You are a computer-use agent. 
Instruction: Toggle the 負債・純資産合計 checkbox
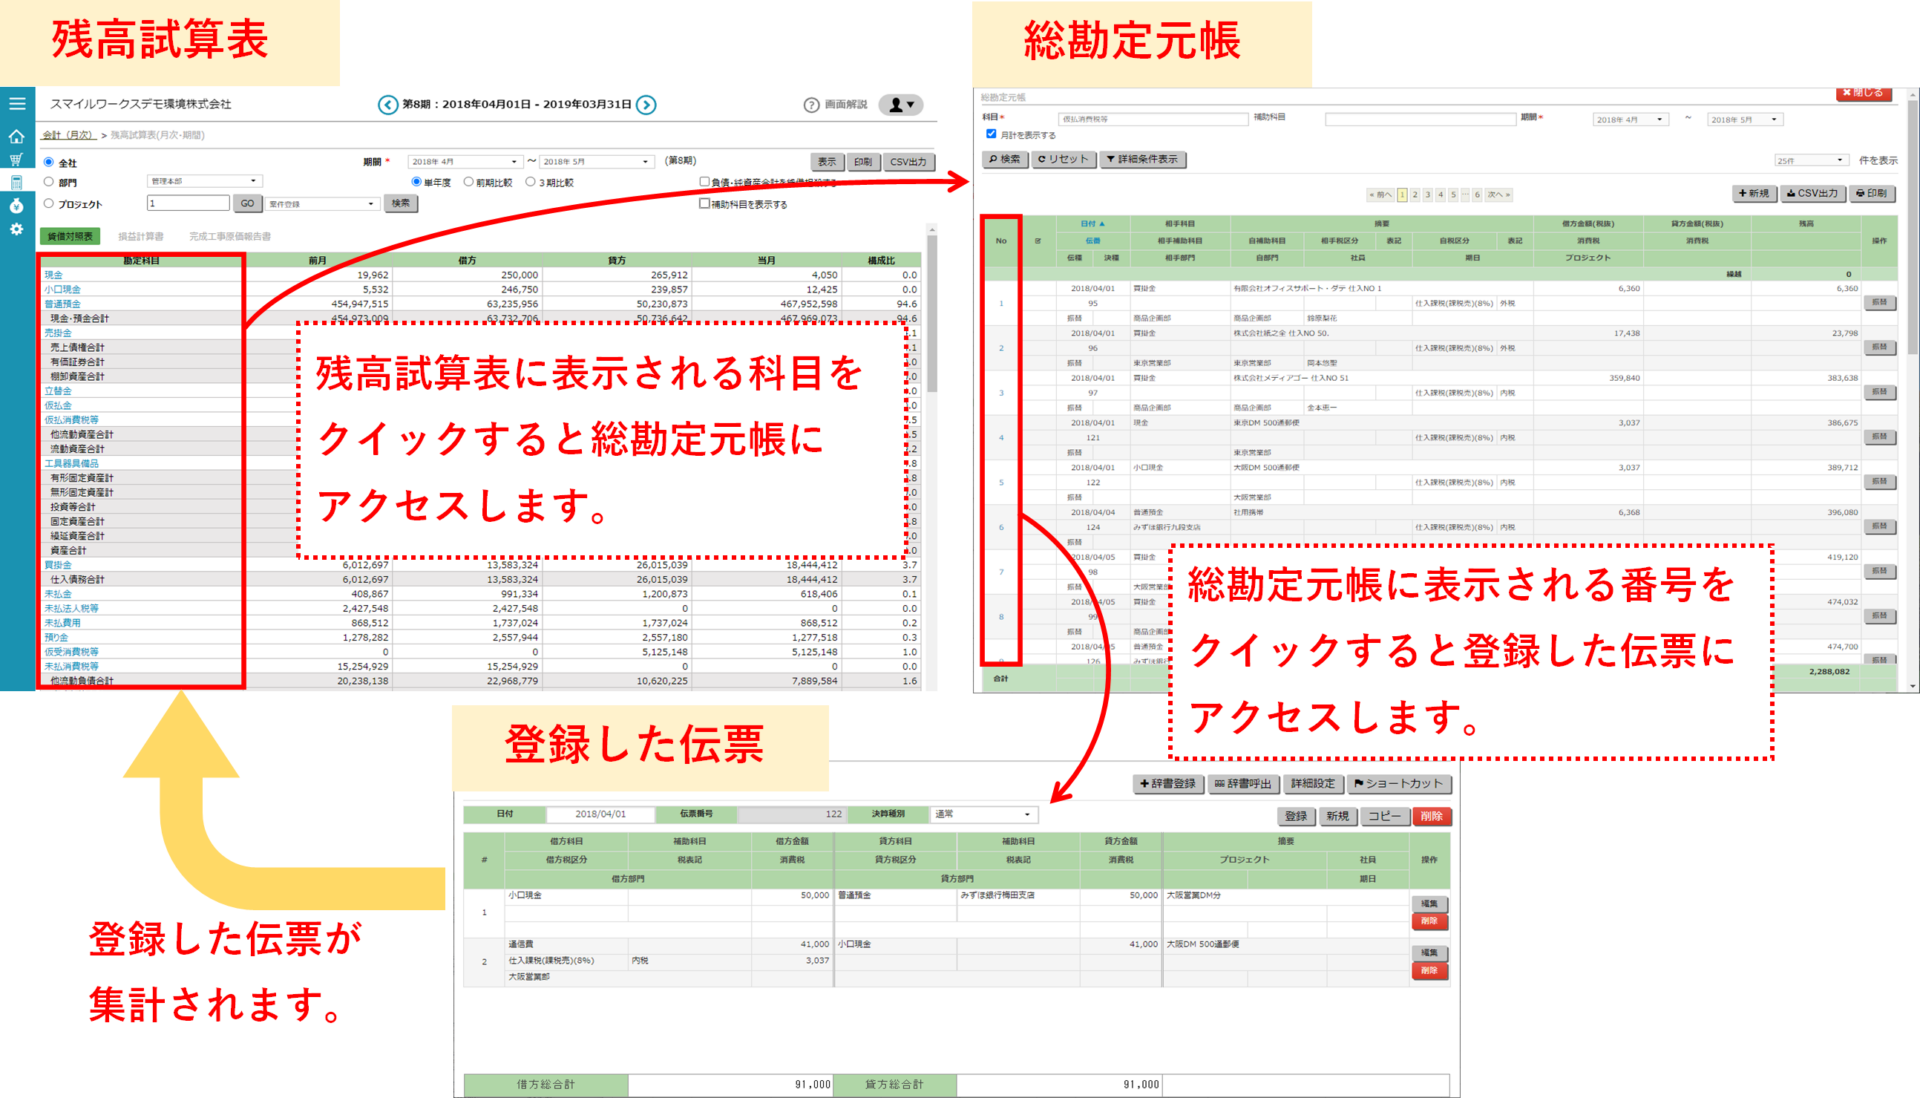tap(704, 182)
